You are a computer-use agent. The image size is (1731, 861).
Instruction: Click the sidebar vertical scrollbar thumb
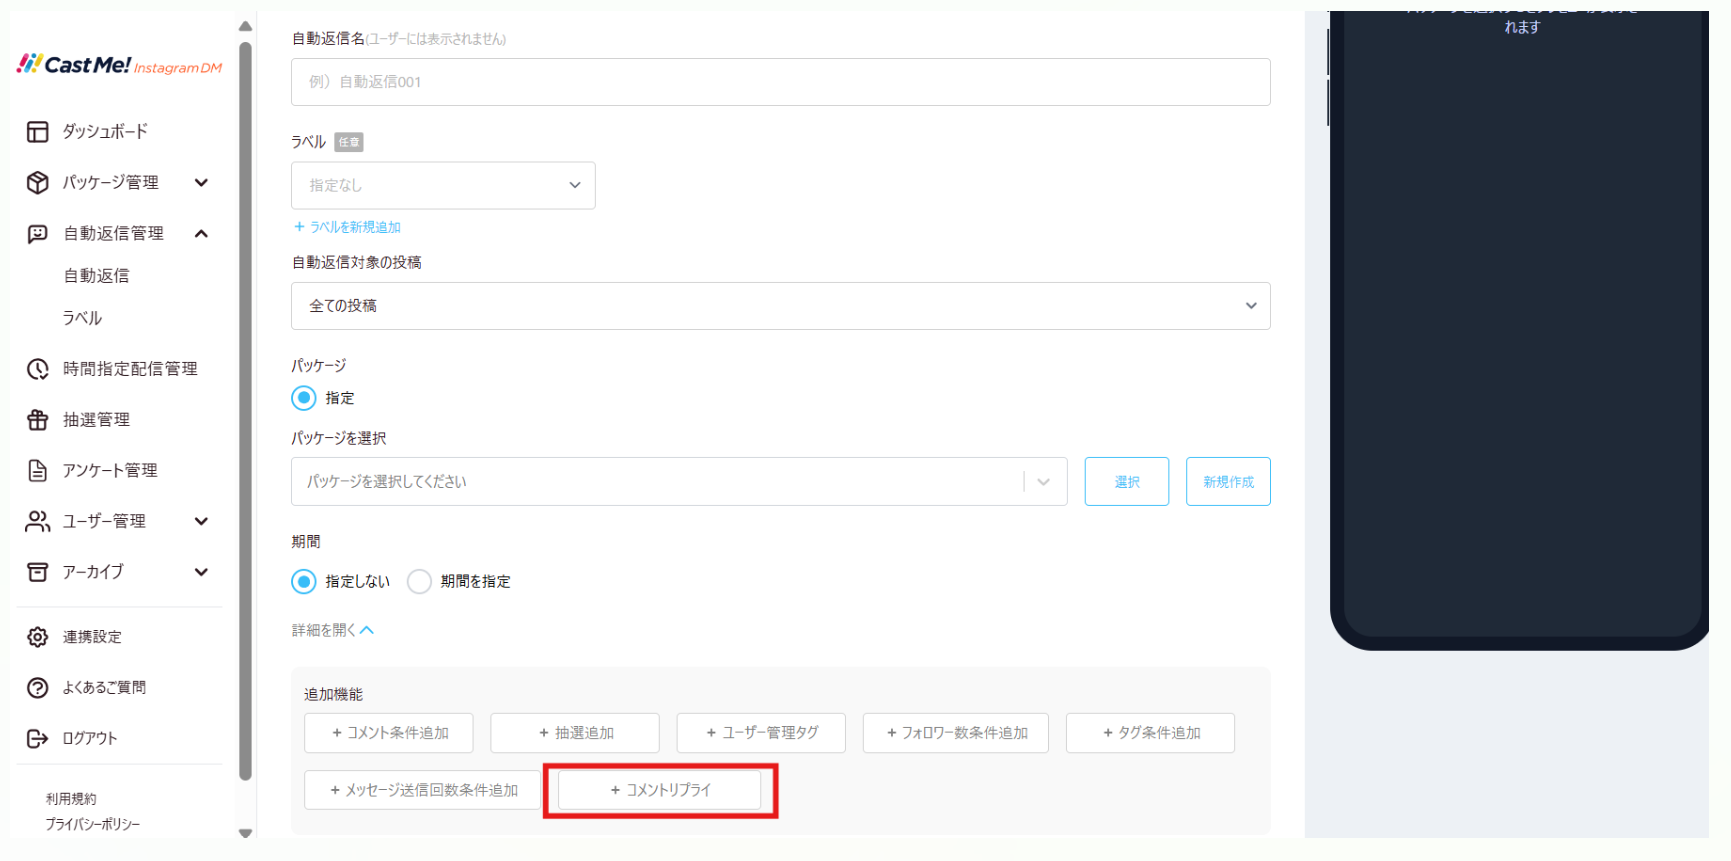point(245,411)
